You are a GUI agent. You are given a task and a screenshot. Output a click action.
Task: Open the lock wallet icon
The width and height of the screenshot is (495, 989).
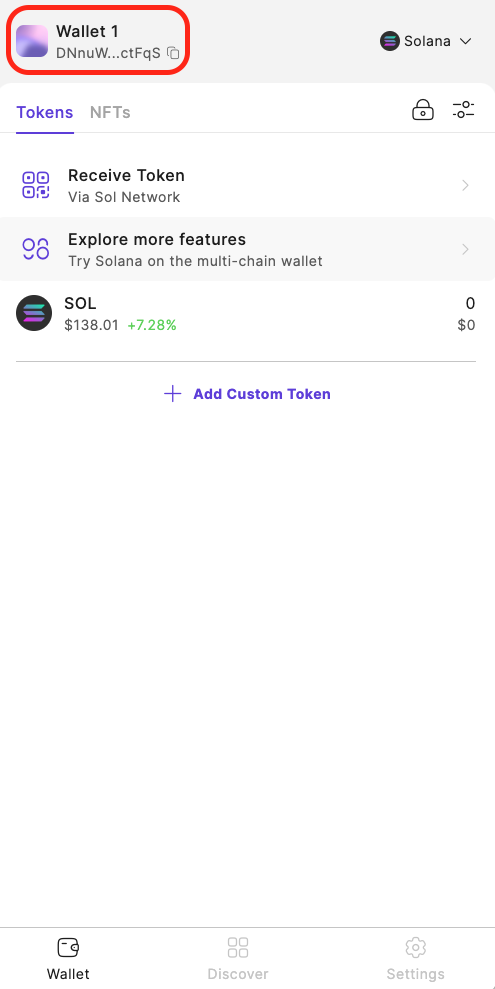422,109
